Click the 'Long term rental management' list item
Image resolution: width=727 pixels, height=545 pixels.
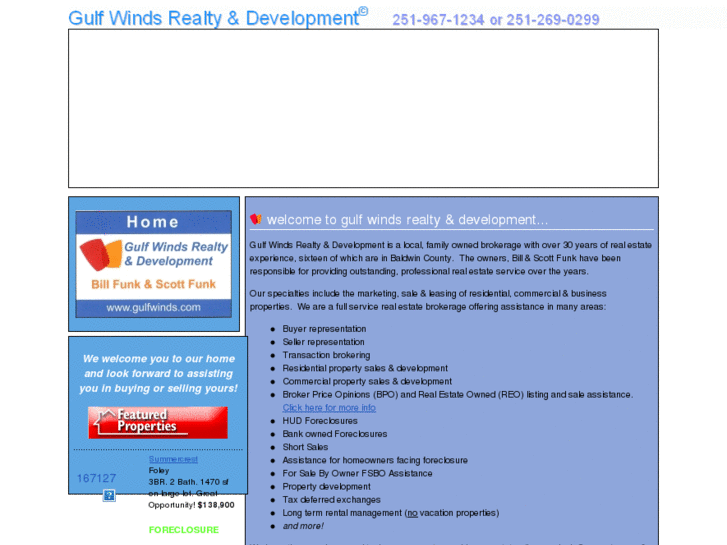(391, 513)
